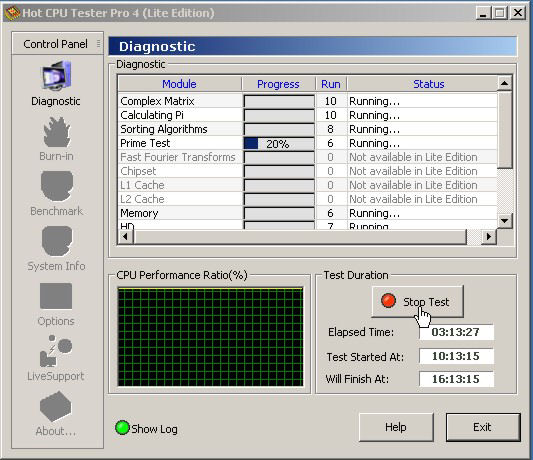
Task: Click the Prime Test 20% progress bar
Action: pos(279,143)
